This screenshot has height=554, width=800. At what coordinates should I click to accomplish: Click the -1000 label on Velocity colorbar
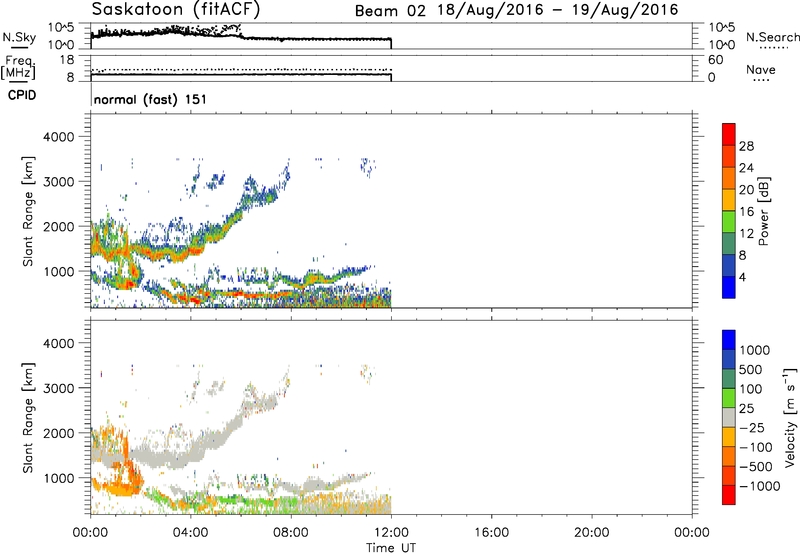coord(760,486)
